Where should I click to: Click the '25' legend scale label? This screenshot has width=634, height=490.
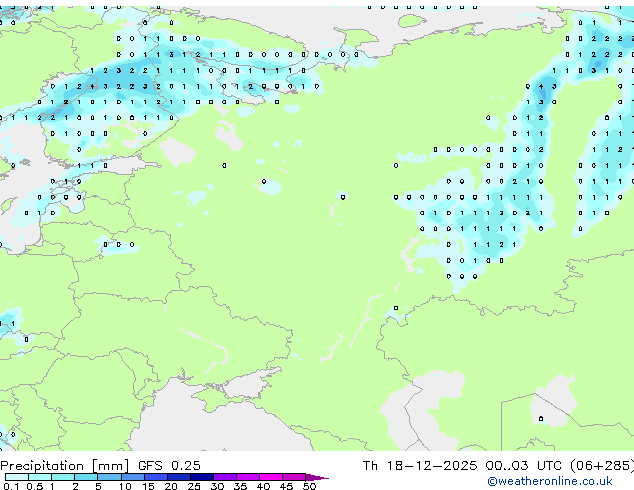194,486
